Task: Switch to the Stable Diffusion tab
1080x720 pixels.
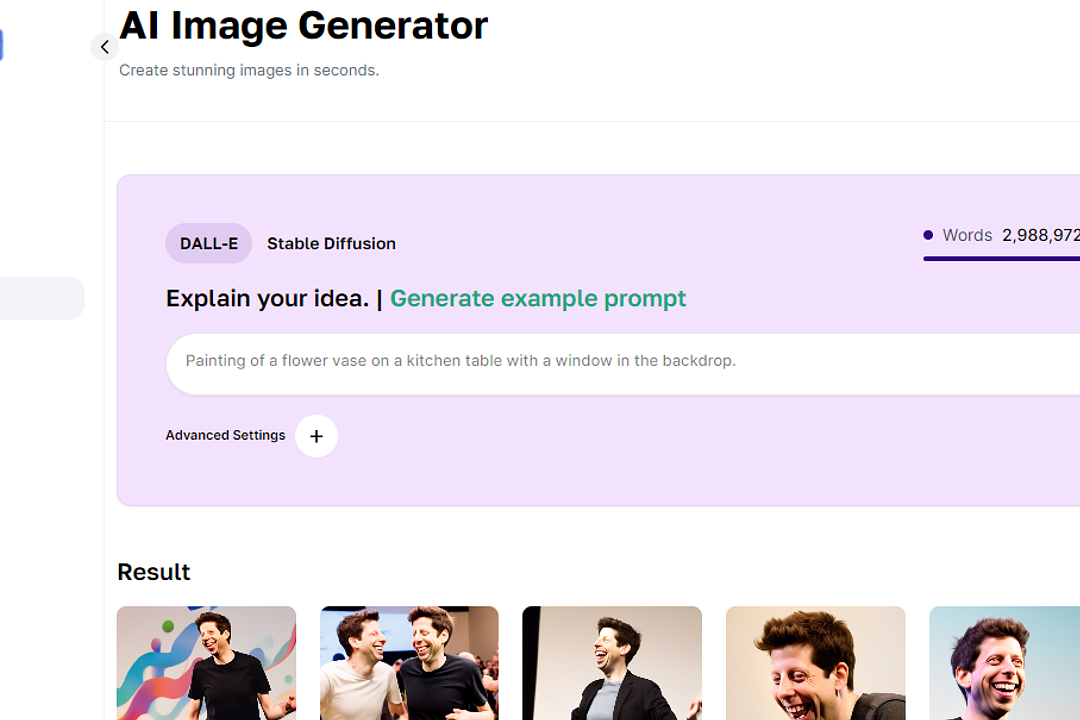Action: pyautogui.click(x=331, y=243)
